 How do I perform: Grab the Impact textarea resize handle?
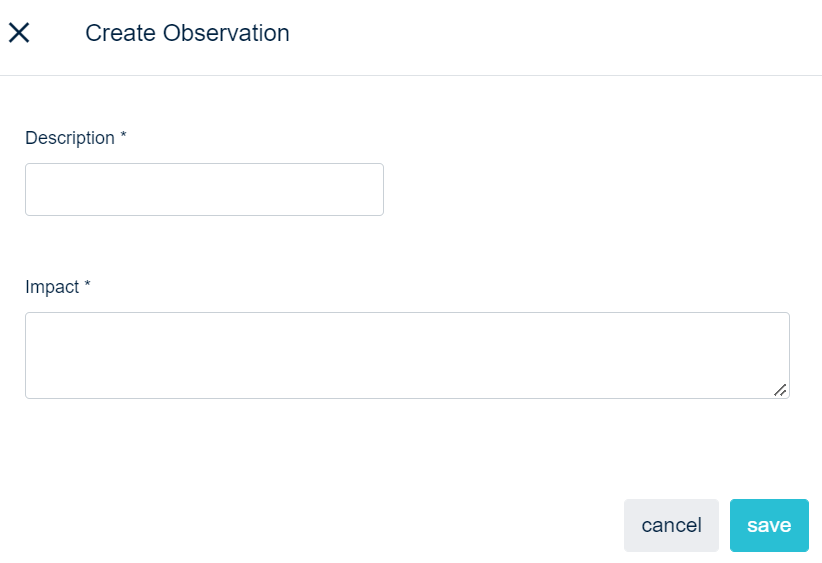pyautogui.click(x=780, y=390)
